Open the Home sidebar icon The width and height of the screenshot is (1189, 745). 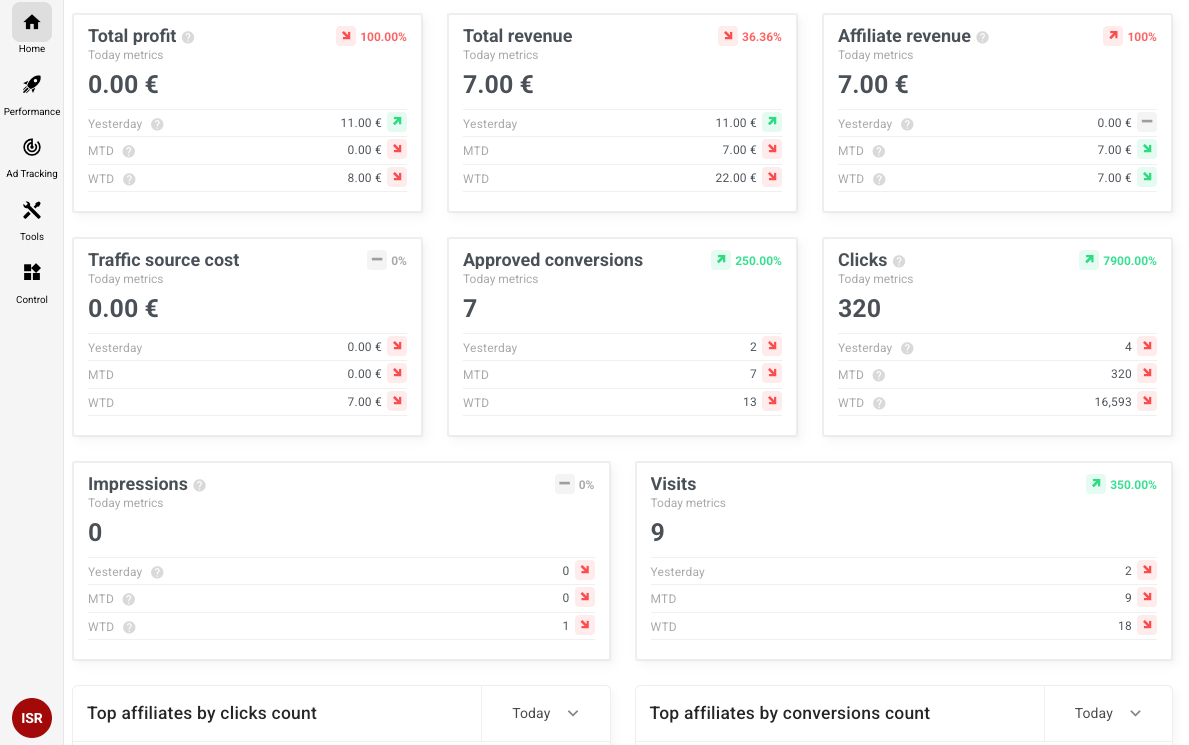(x=32, y=23)
